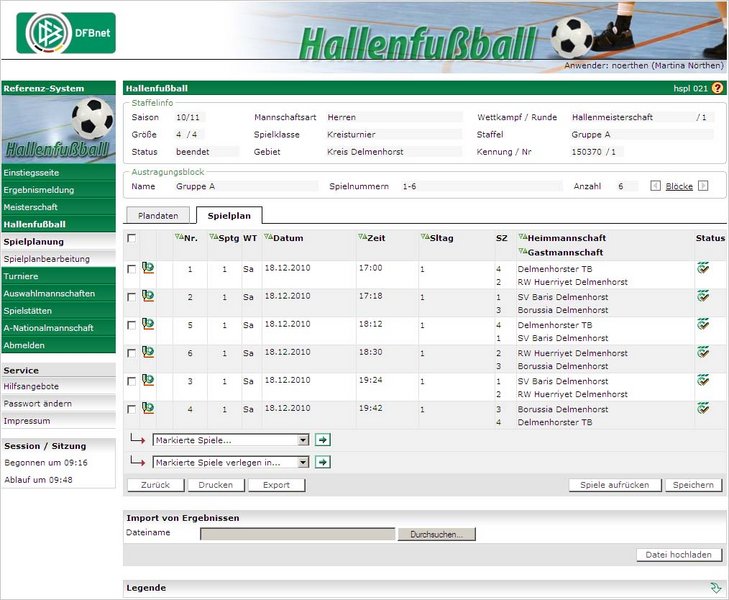Check the select-all checkbox in table header

tap(132, 238)
